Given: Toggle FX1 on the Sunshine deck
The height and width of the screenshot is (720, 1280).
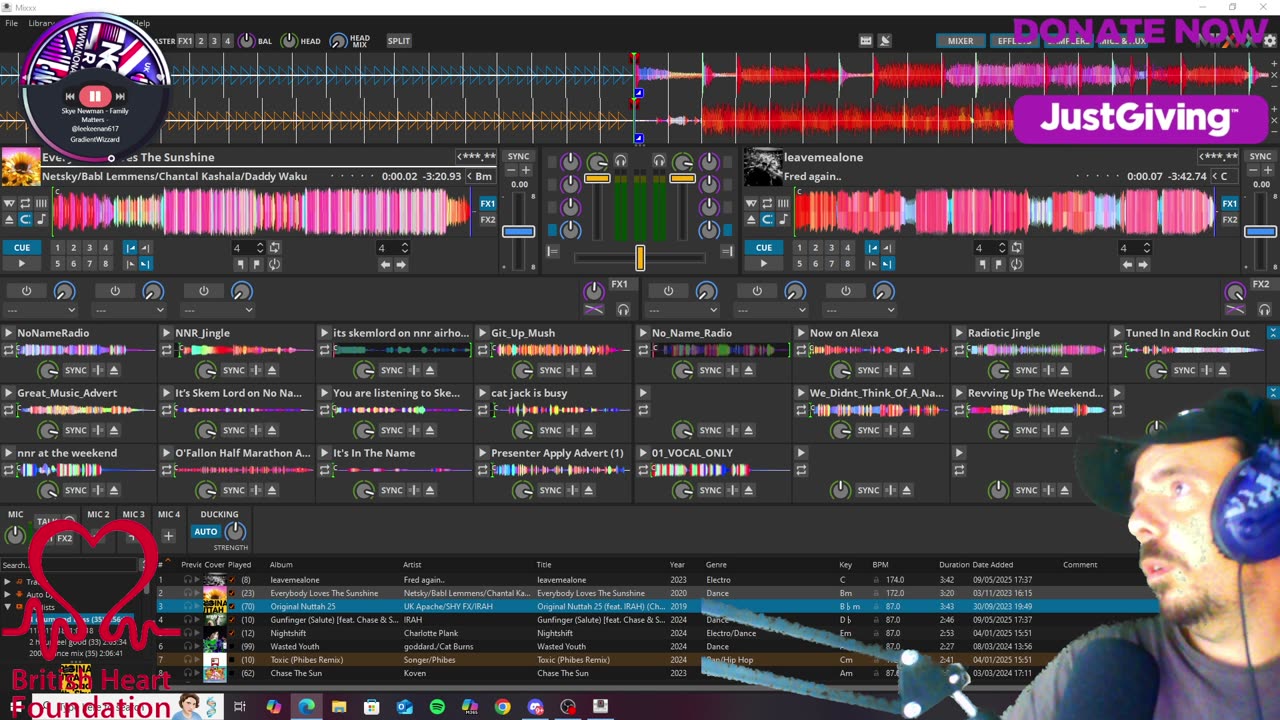Looking at the screenshot, I should point(487,204).
